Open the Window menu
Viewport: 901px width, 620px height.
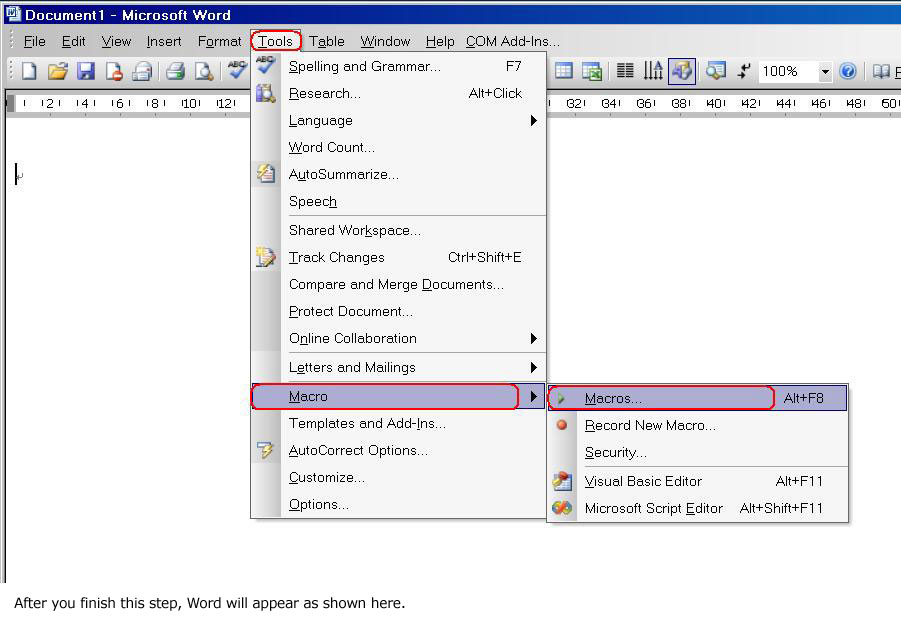(x=385, y=41)
